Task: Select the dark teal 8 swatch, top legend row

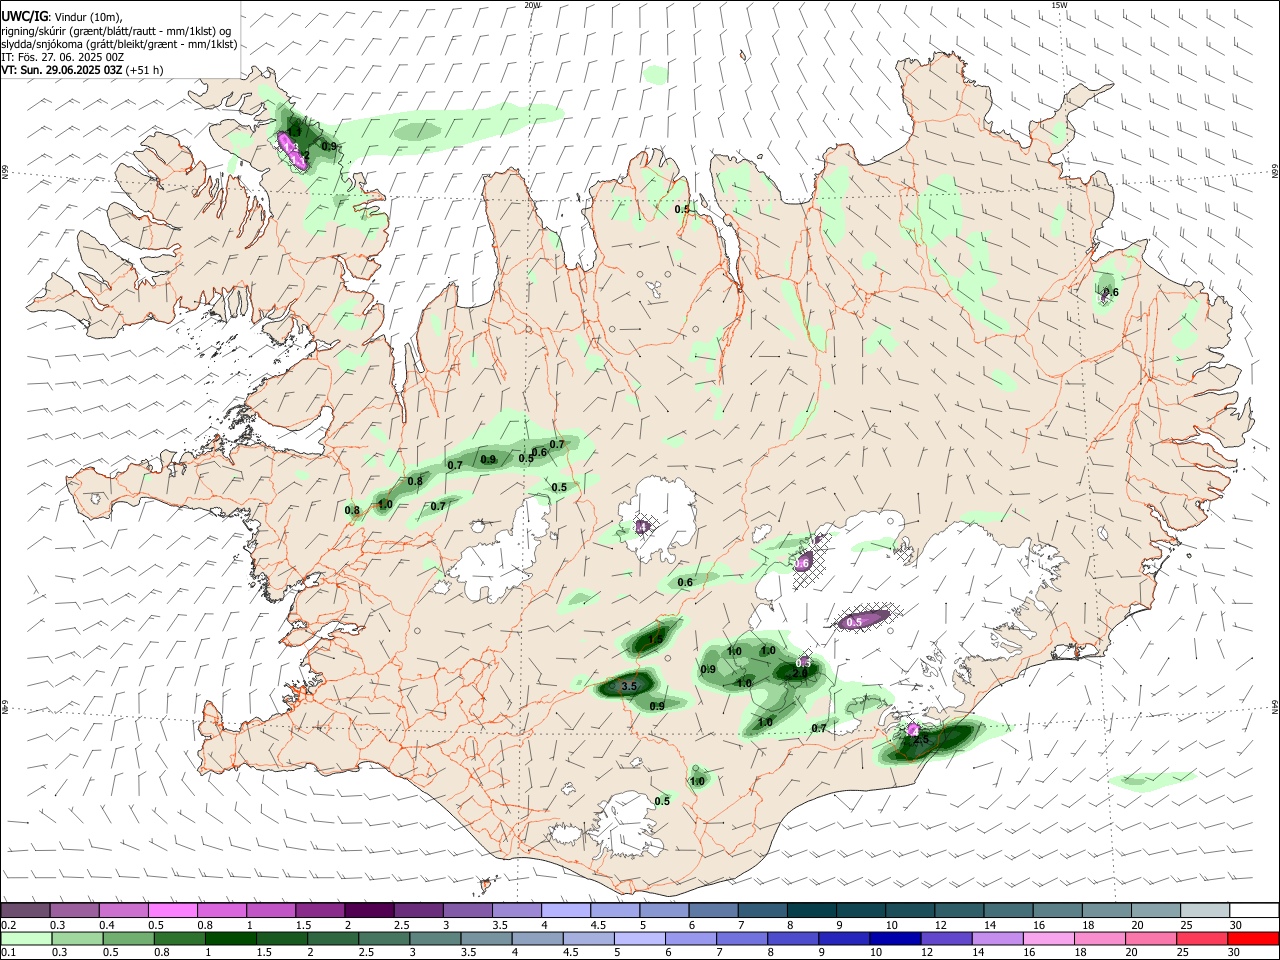Action: click(x=810, y=911)
